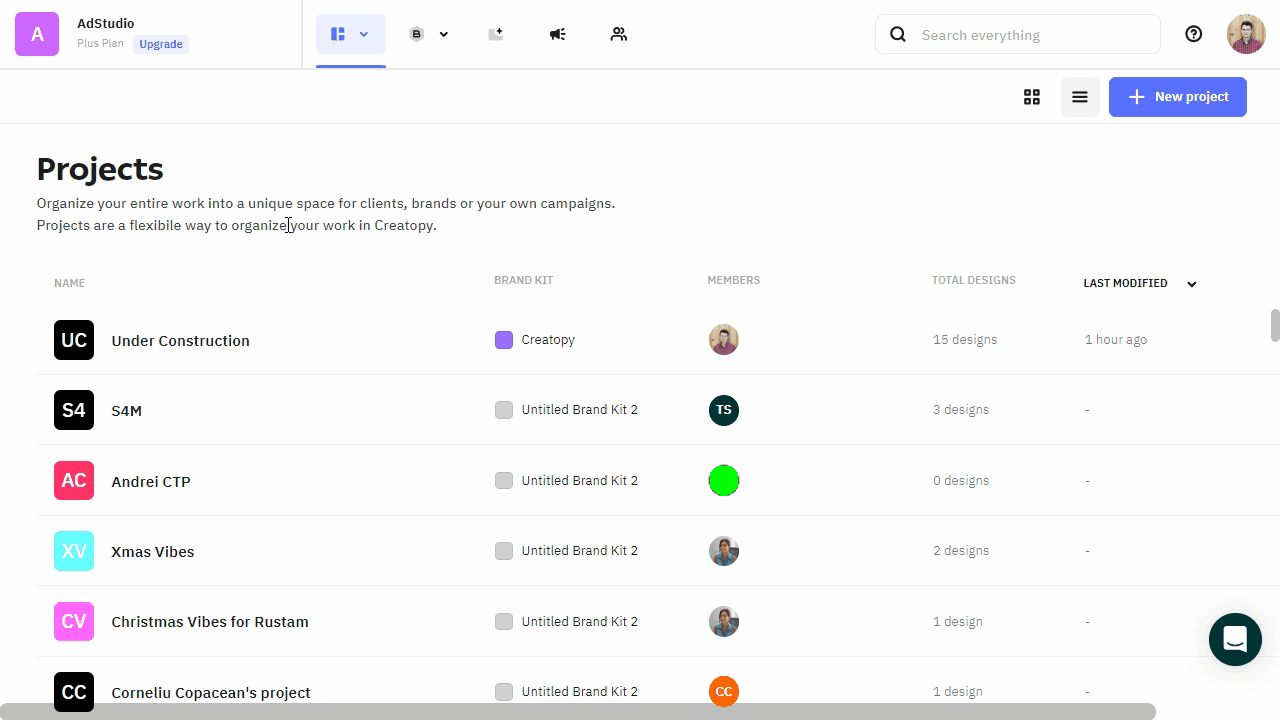Screen dimensions: 1280x720
Task: Click the AdStudio workspace name
Action: (106, 23)
